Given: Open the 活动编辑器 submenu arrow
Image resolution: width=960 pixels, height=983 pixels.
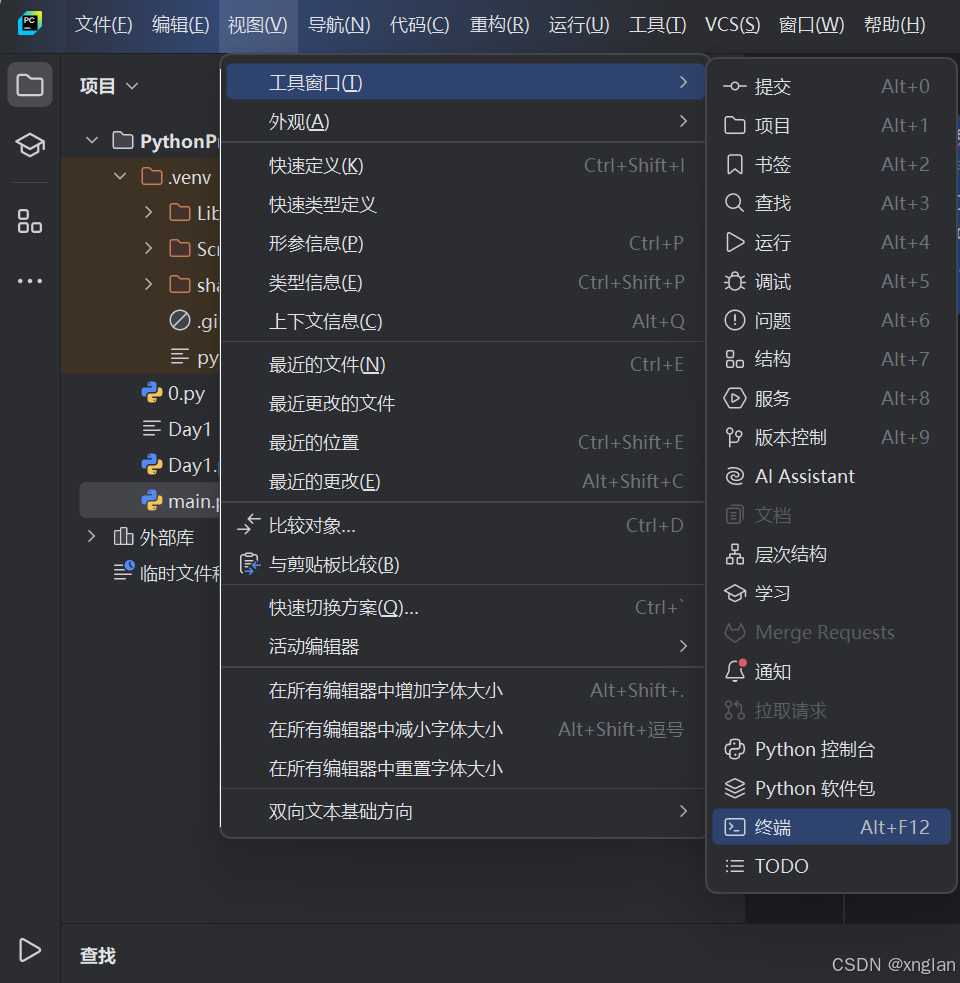Looking at the screenshot, I should click(683, 646).
